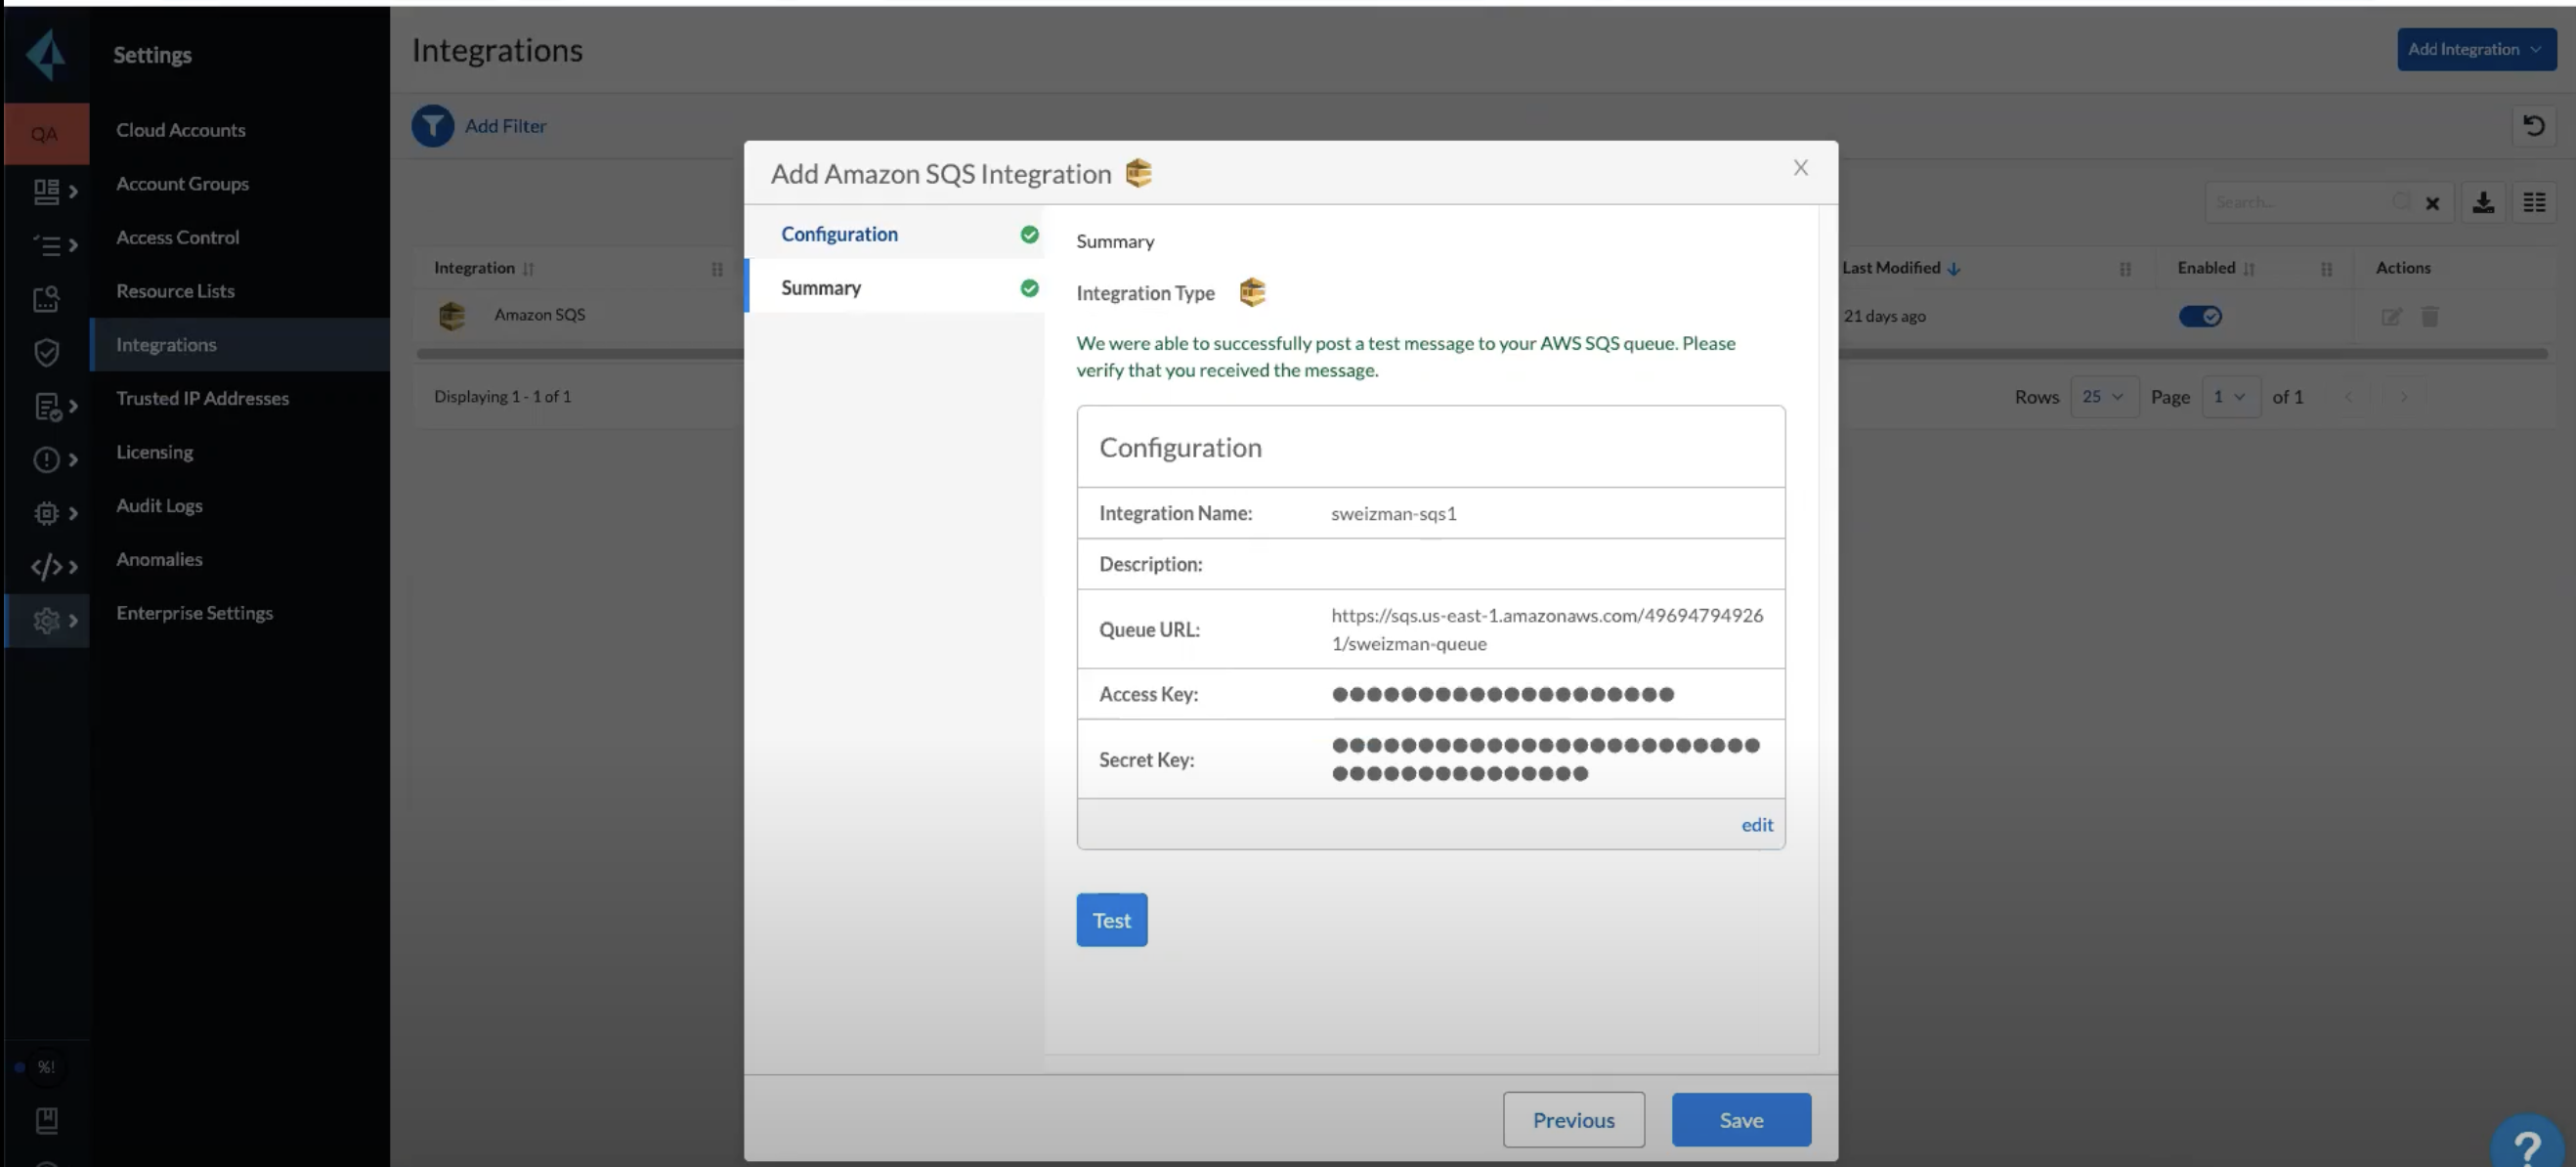The height and width of the screenshot is (1167, 2576).
Task: Open Licensing menu item
Action: tap(154, 451)
